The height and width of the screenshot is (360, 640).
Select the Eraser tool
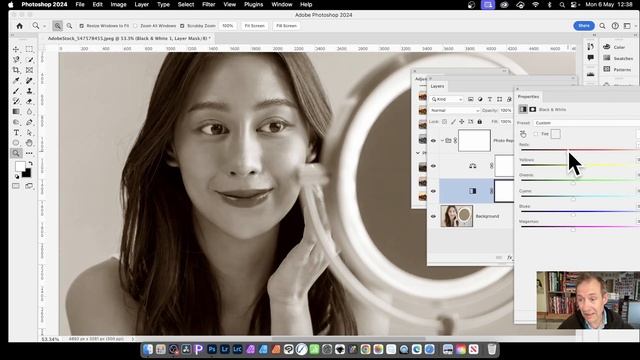point(29,101)
